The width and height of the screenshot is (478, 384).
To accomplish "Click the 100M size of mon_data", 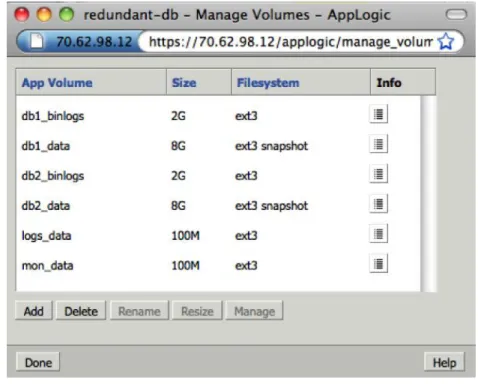I will (185, 266).
